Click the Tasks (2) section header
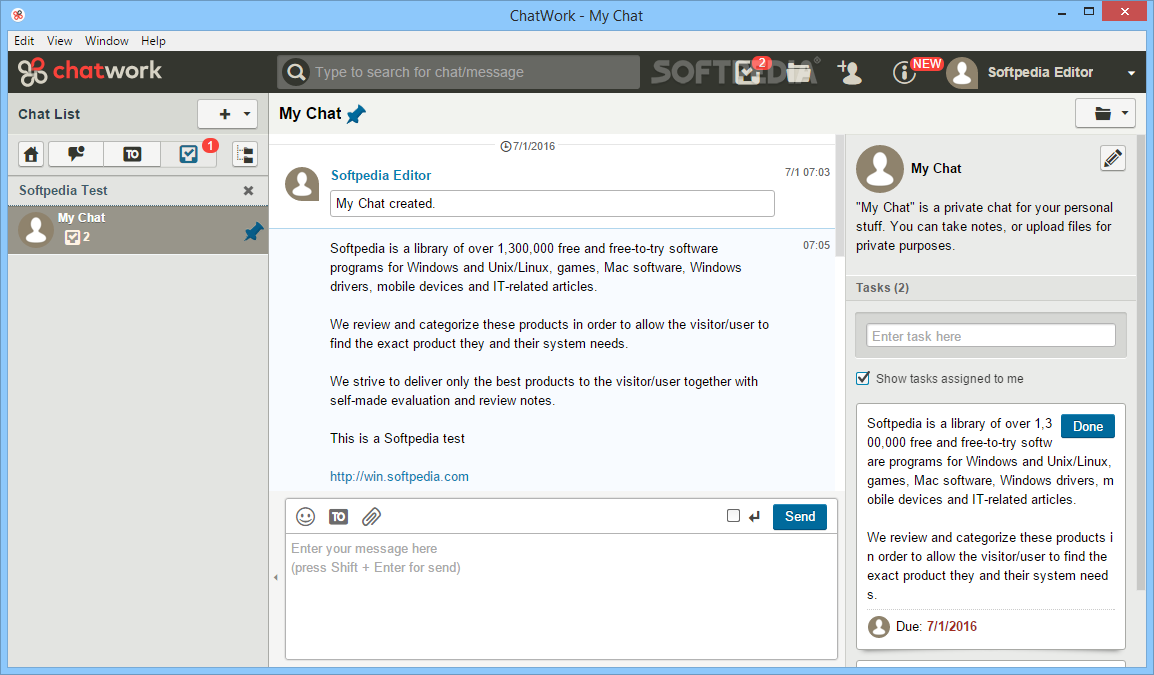The height and width of the screenshot is (675, 1154). pyautogui.click(x=991, y=288)
